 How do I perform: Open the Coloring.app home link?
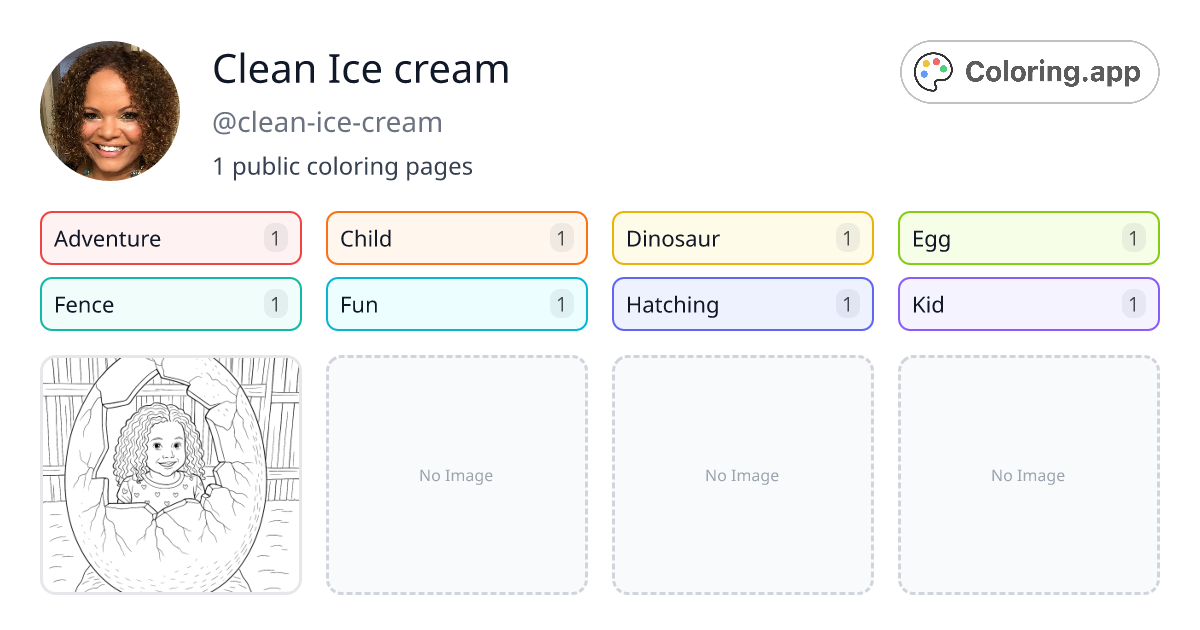pos(1029,71)
